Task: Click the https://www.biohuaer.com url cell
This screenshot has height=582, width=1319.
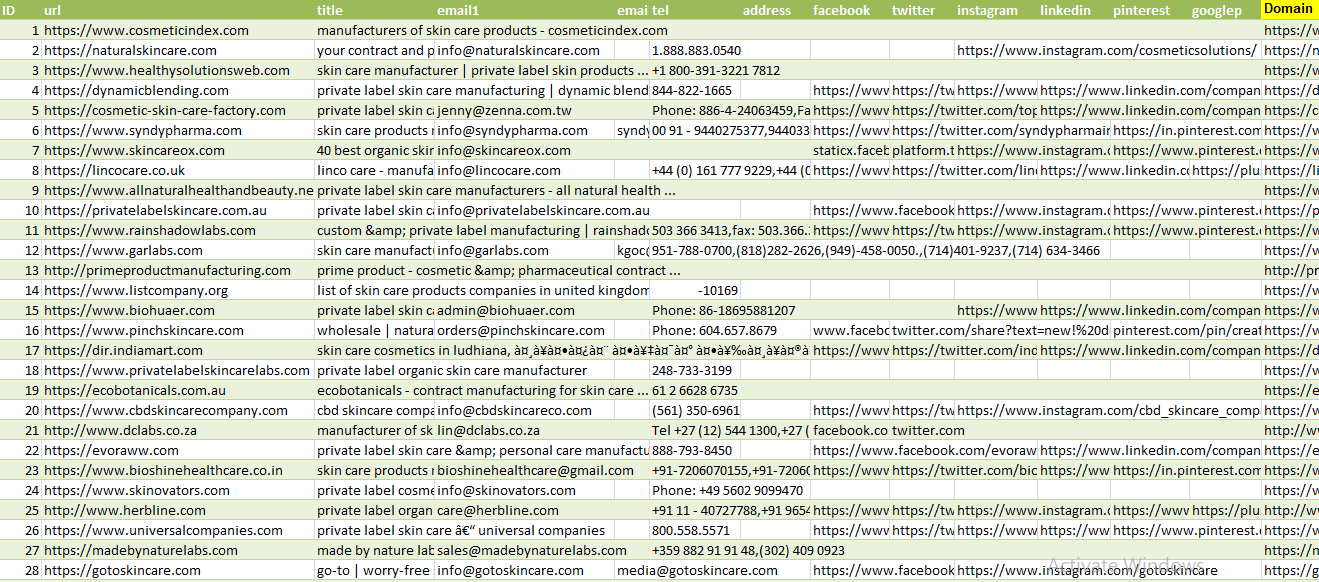Action: click(x=178, y=310)
